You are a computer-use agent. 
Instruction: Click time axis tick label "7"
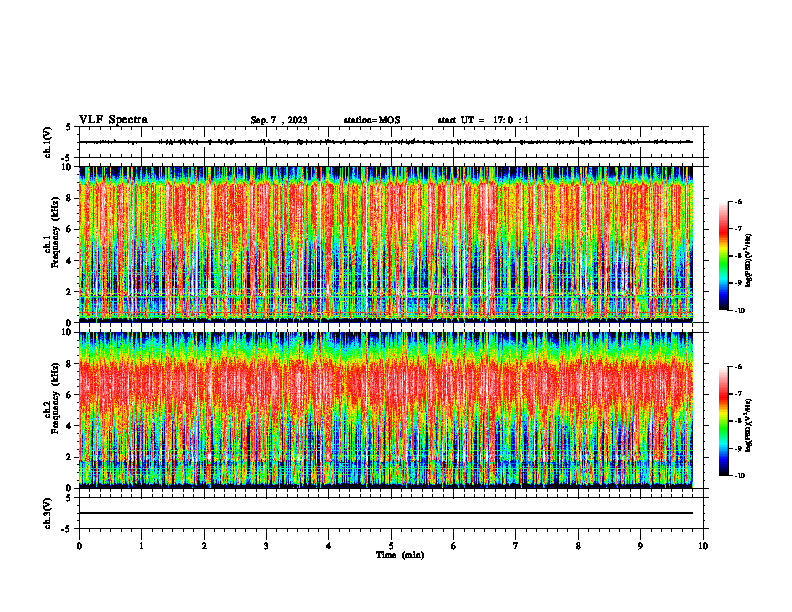tap(516, 546)
